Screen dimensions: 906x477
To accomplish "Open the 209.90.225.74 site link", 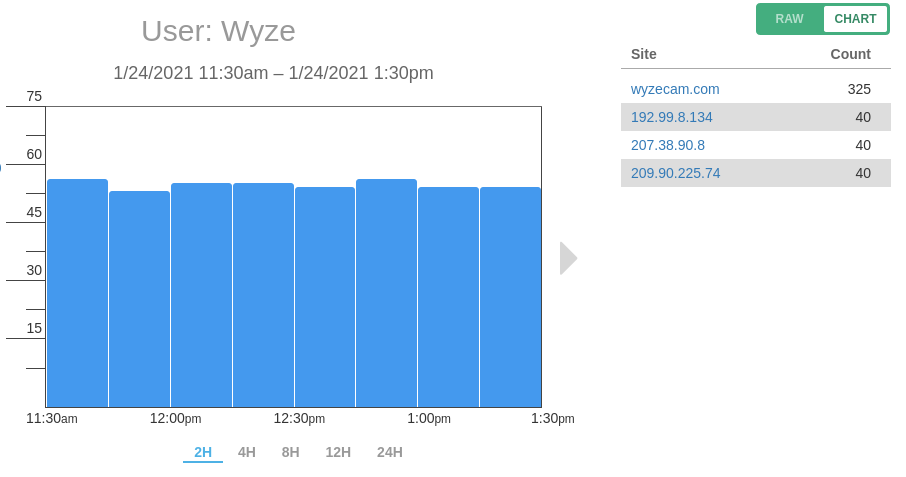I will tap(676, 173).
